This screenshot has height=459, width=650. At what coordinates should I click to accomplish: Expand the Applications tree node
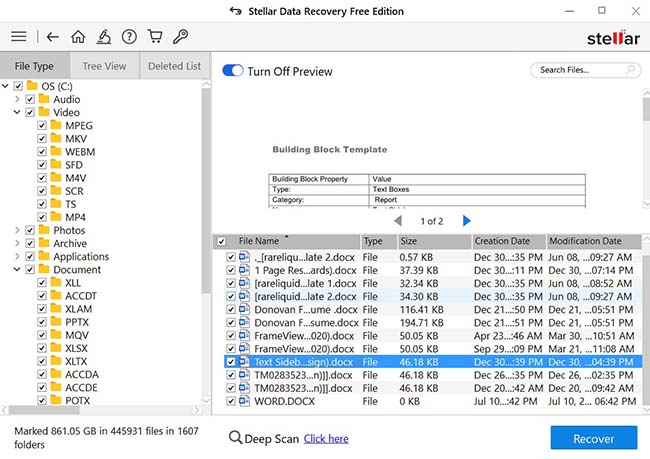click(17, 256)
